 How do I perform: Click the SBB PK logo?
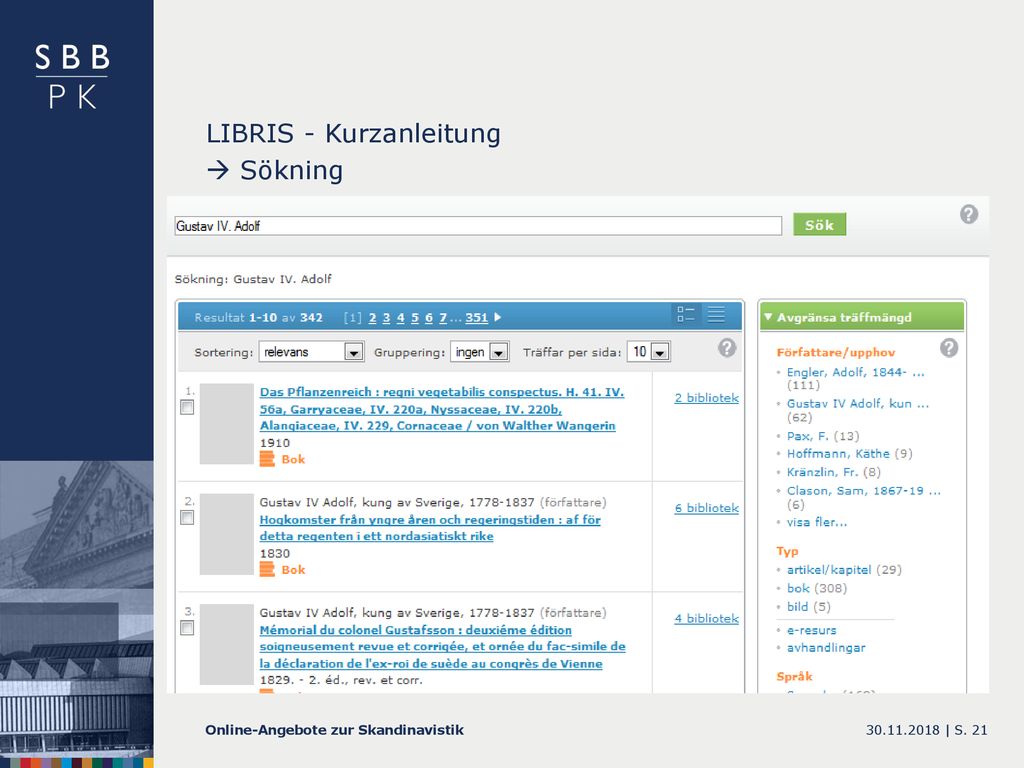(x=72, y=76)
